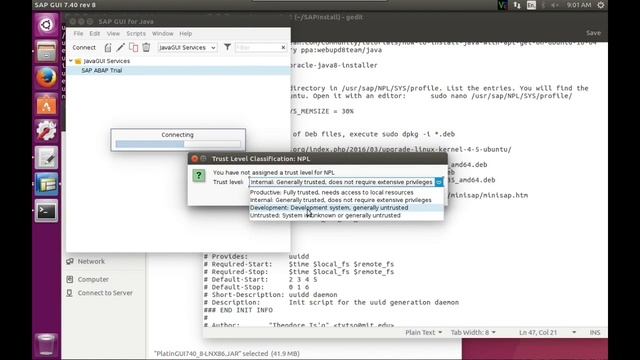Click the JavaGUI Services tree label

coord(107,61)
